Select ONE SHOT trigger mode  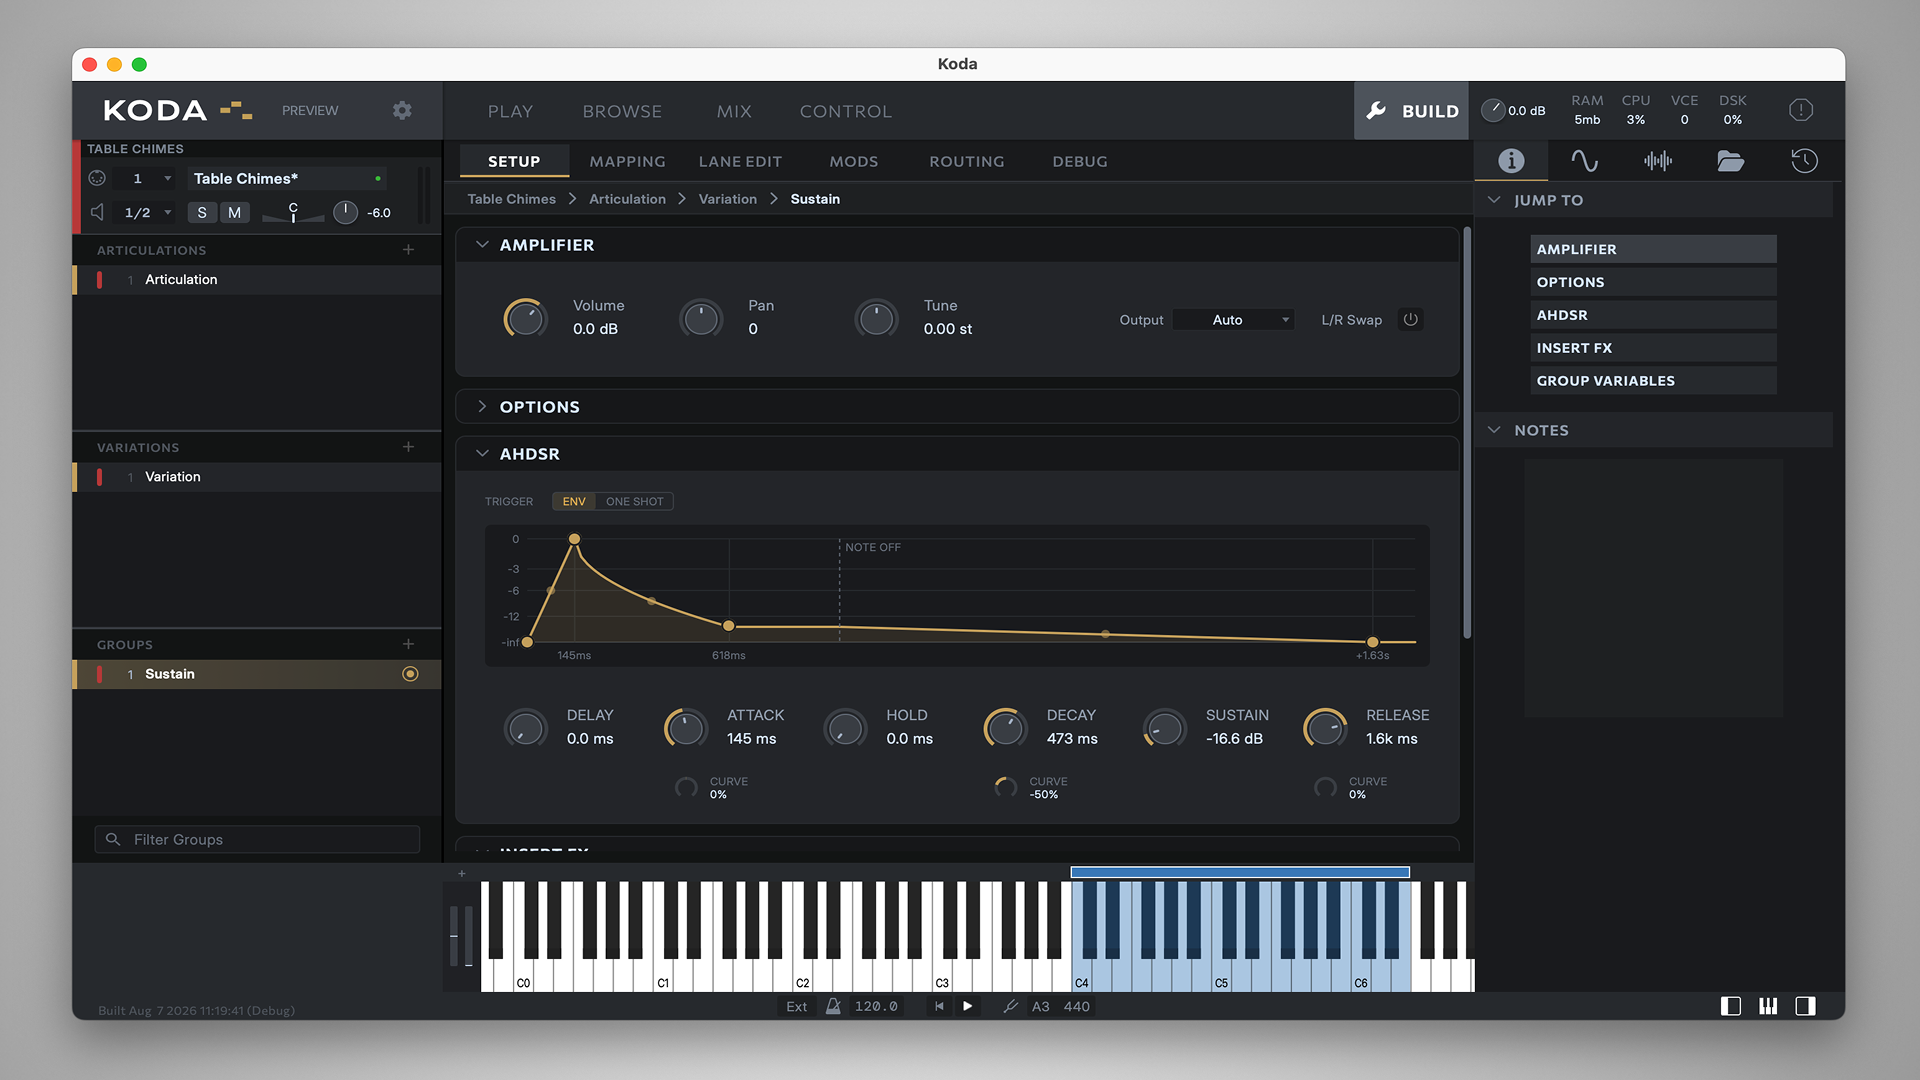coord(634,501)
